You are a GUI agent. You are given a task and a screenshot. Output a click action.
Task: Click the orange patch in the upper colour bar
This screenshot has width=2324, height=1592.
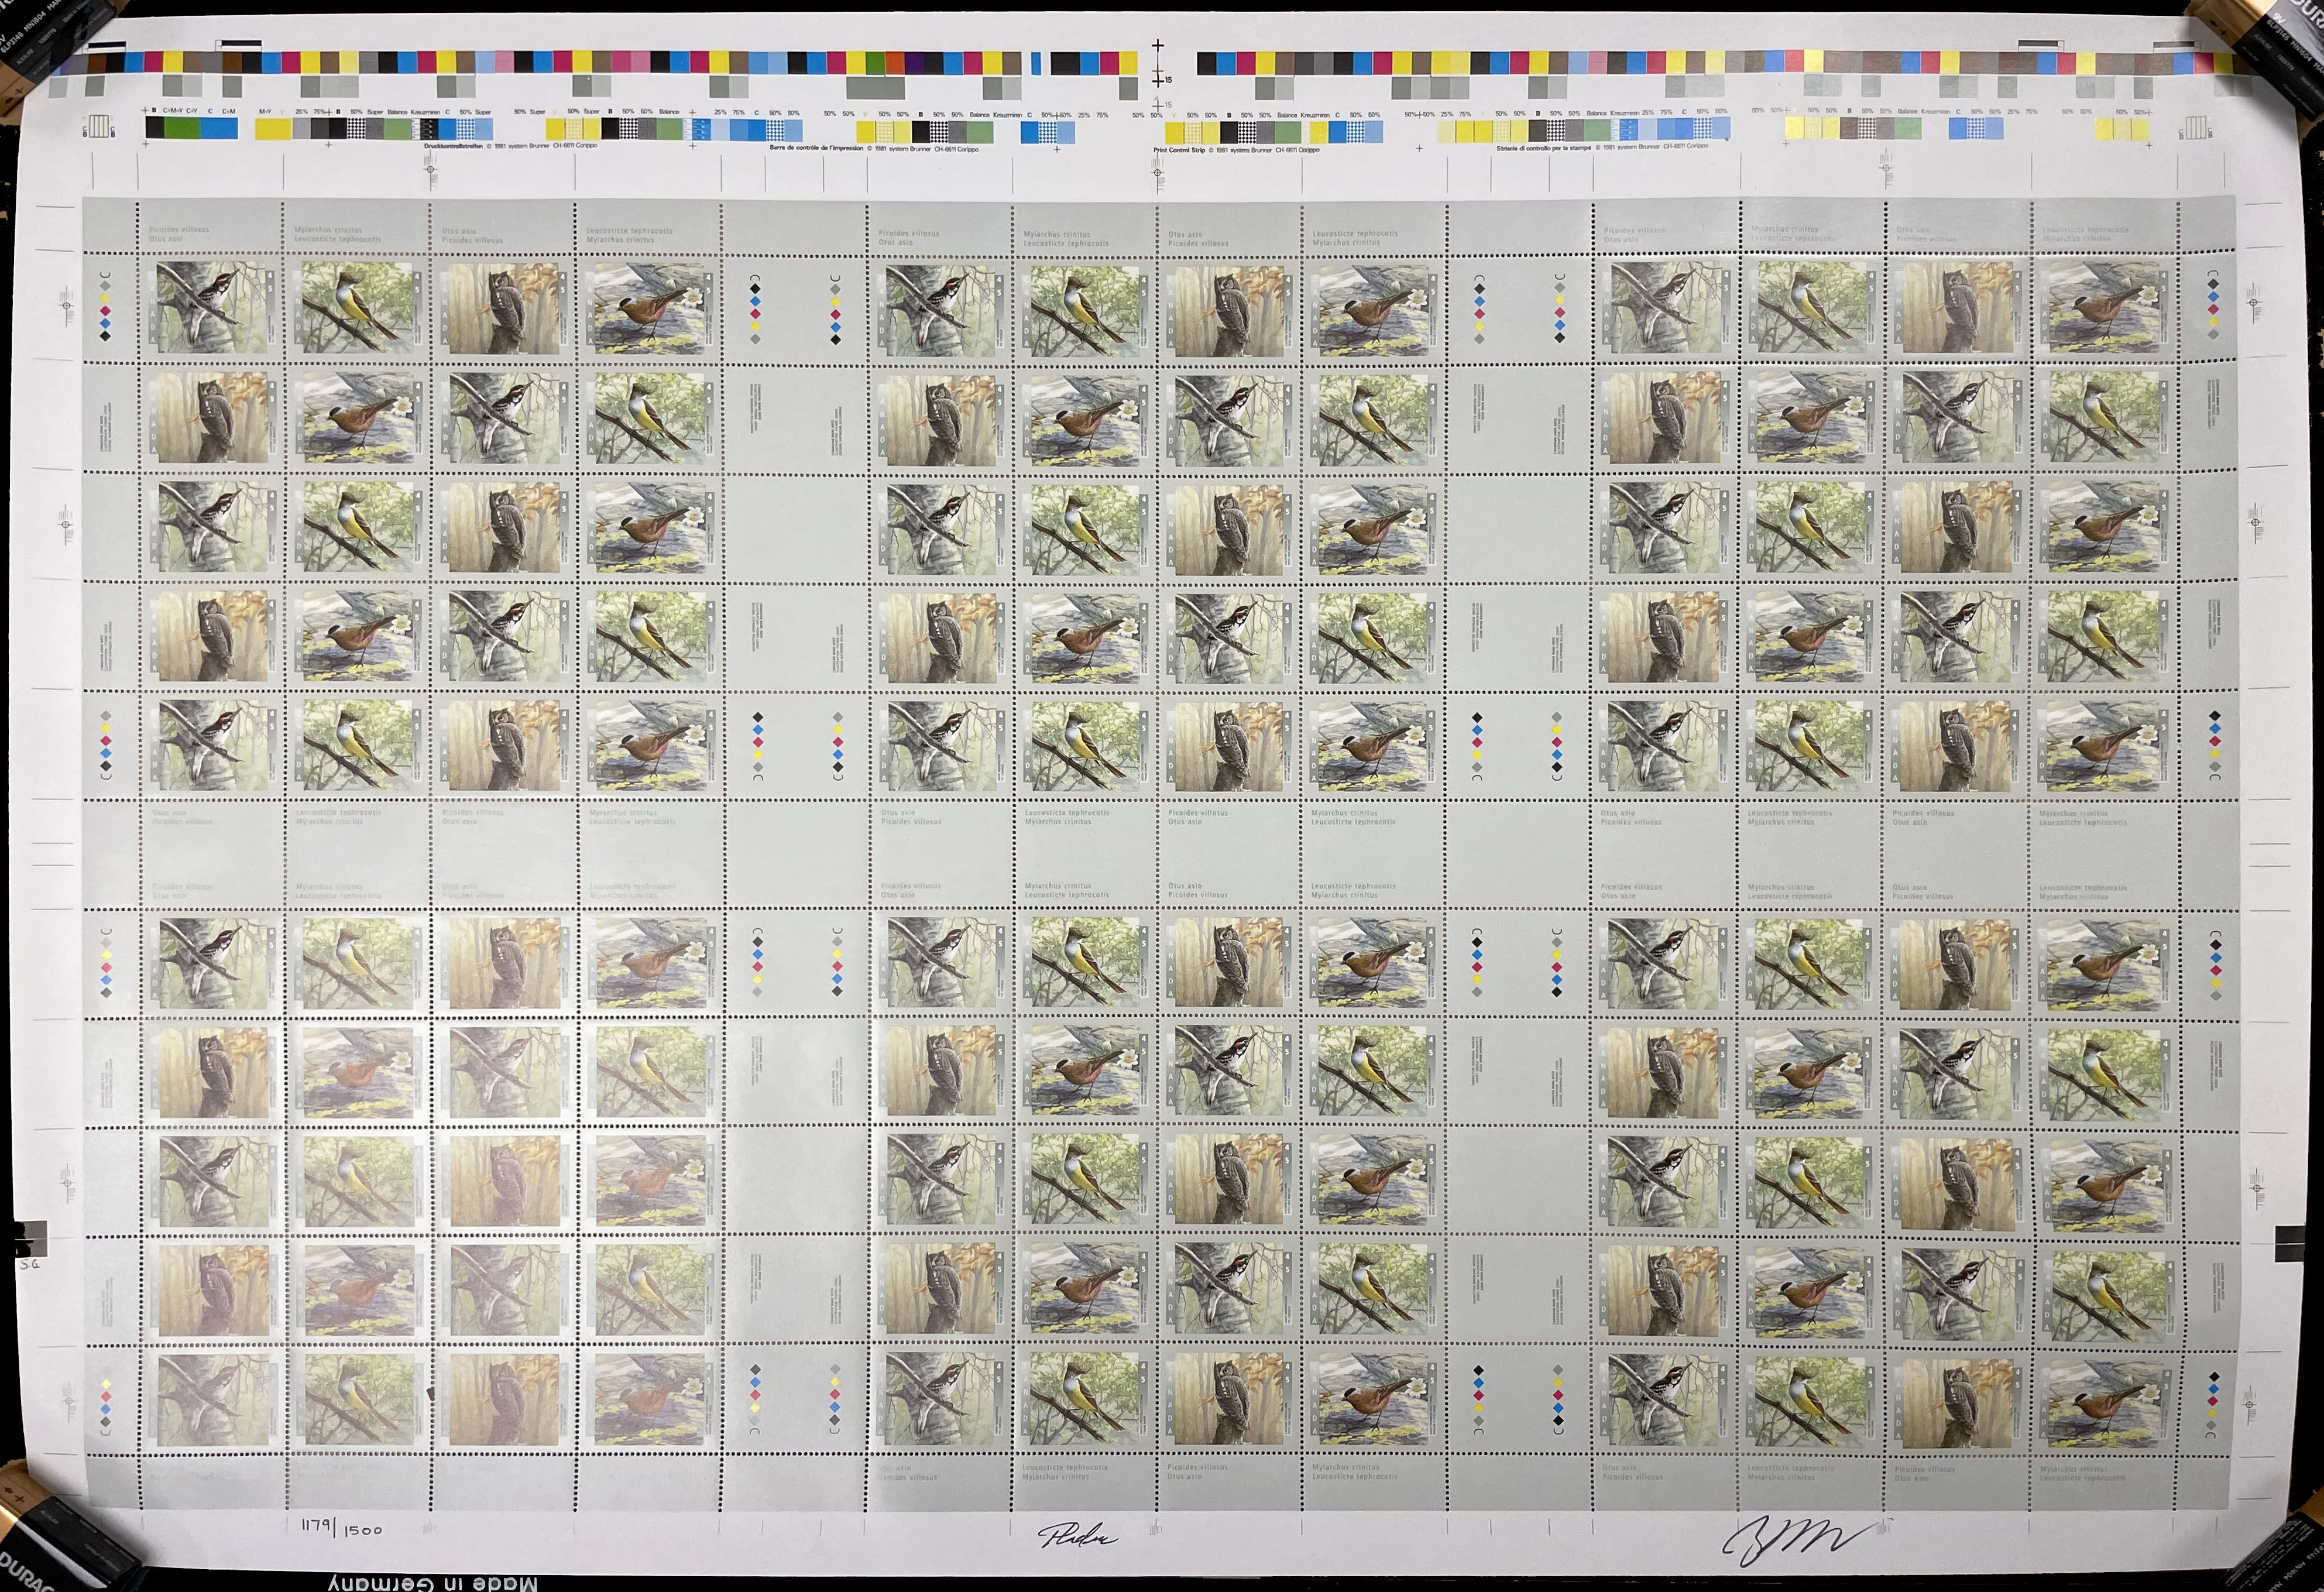point(894,63)
